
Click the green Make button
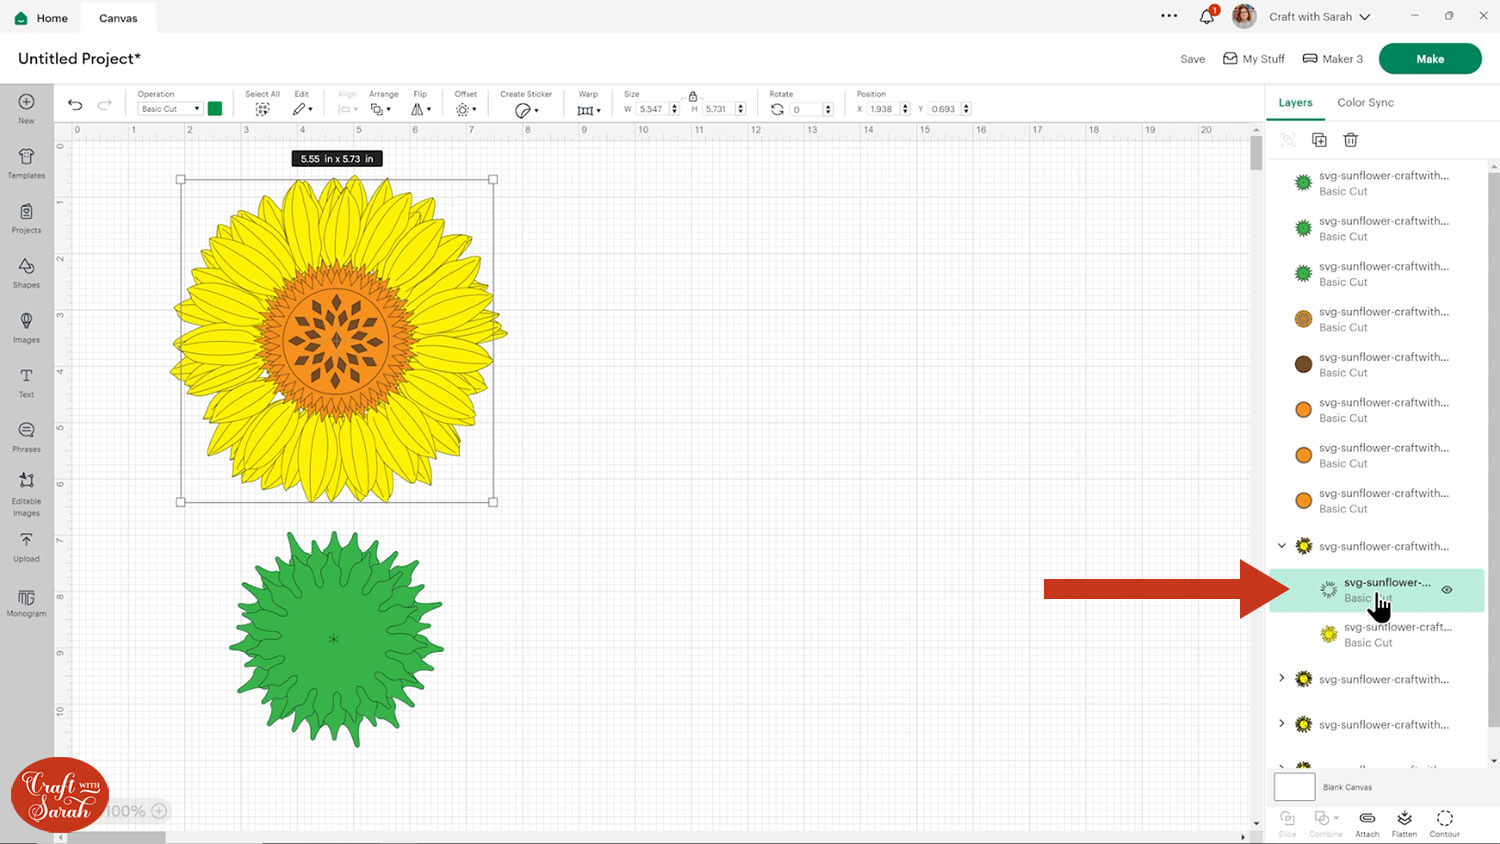pos(1429,59)
